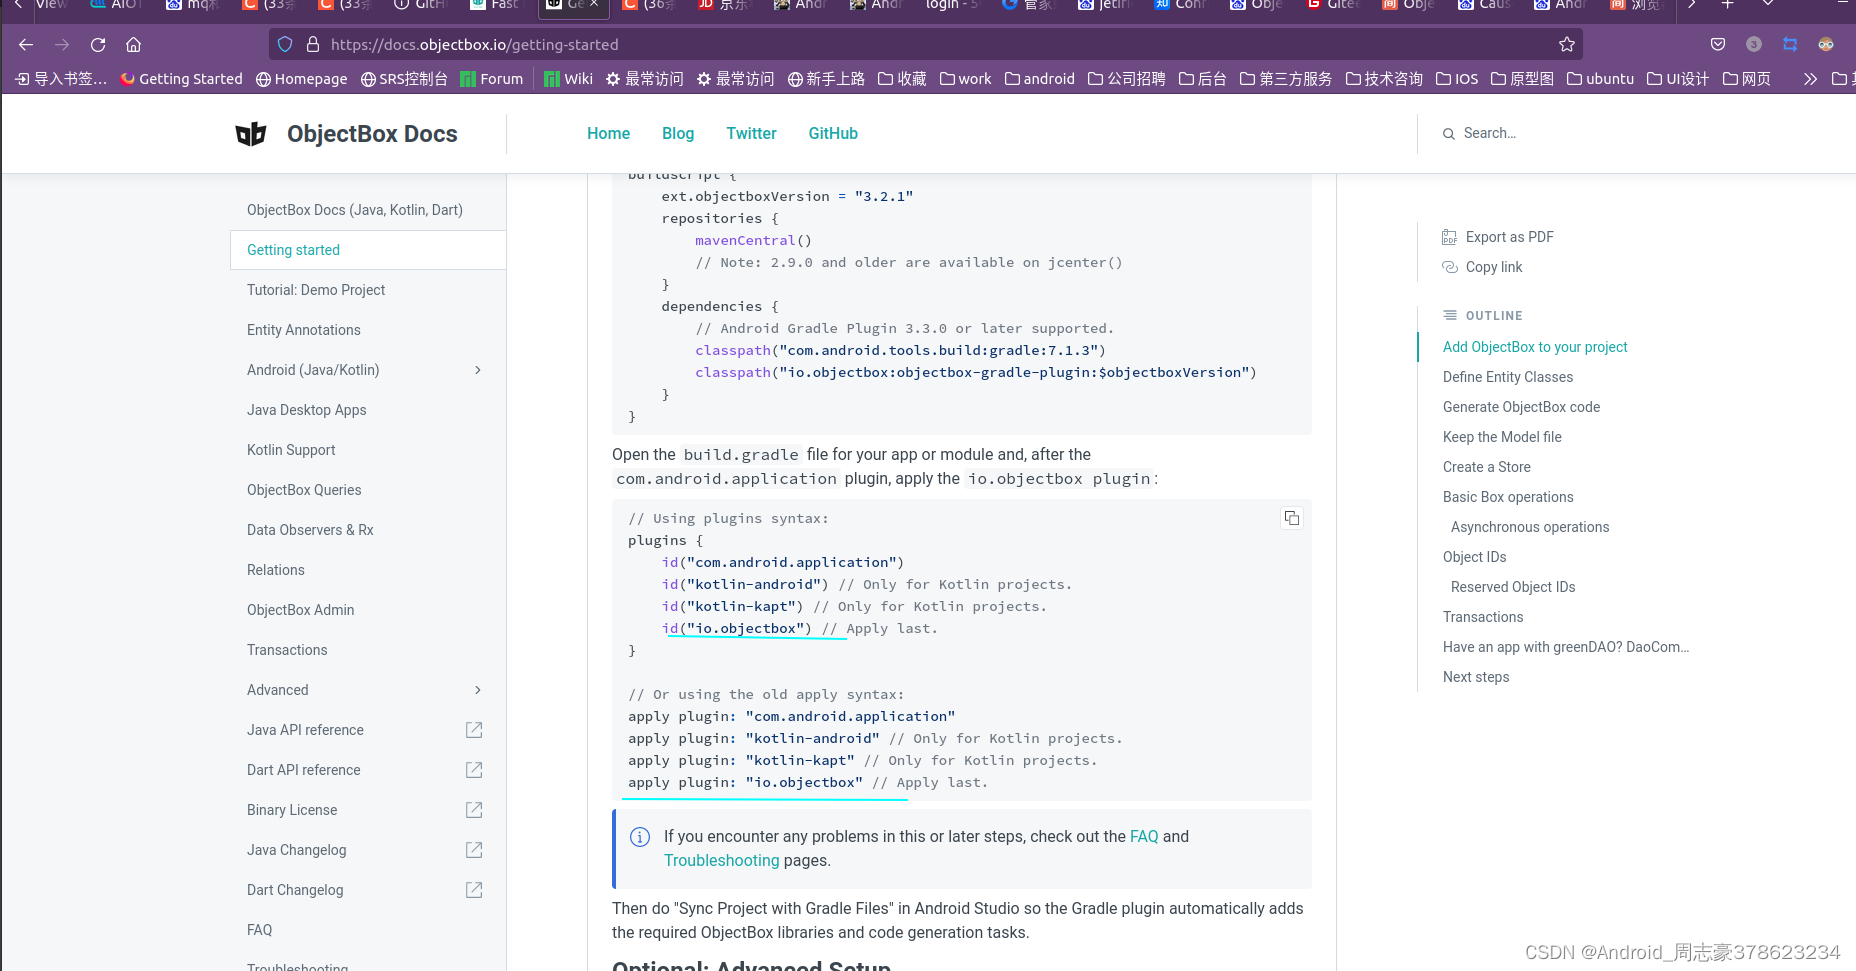Click the URL address bar
1856x971 pixels.
click(925, 44)
